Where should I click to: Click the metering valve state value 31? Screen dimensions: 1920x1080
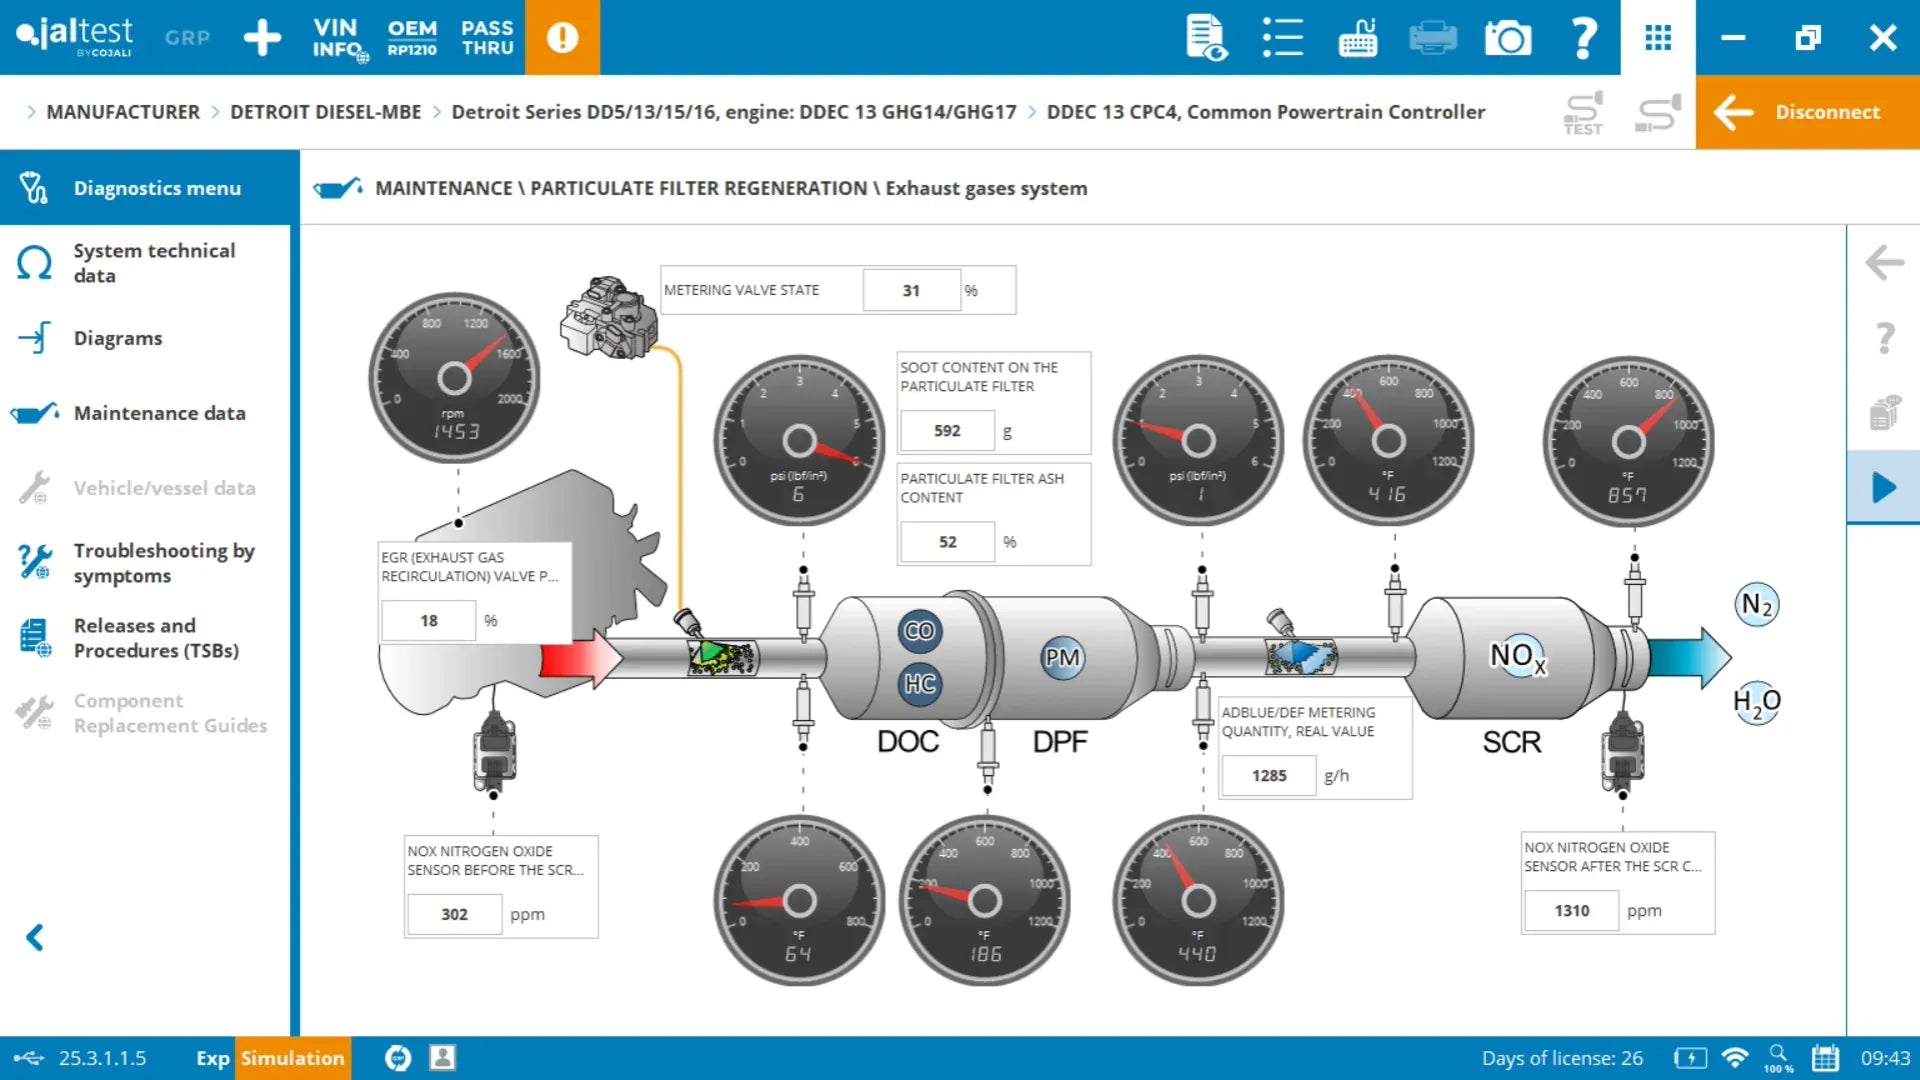(x=911, y=290)
